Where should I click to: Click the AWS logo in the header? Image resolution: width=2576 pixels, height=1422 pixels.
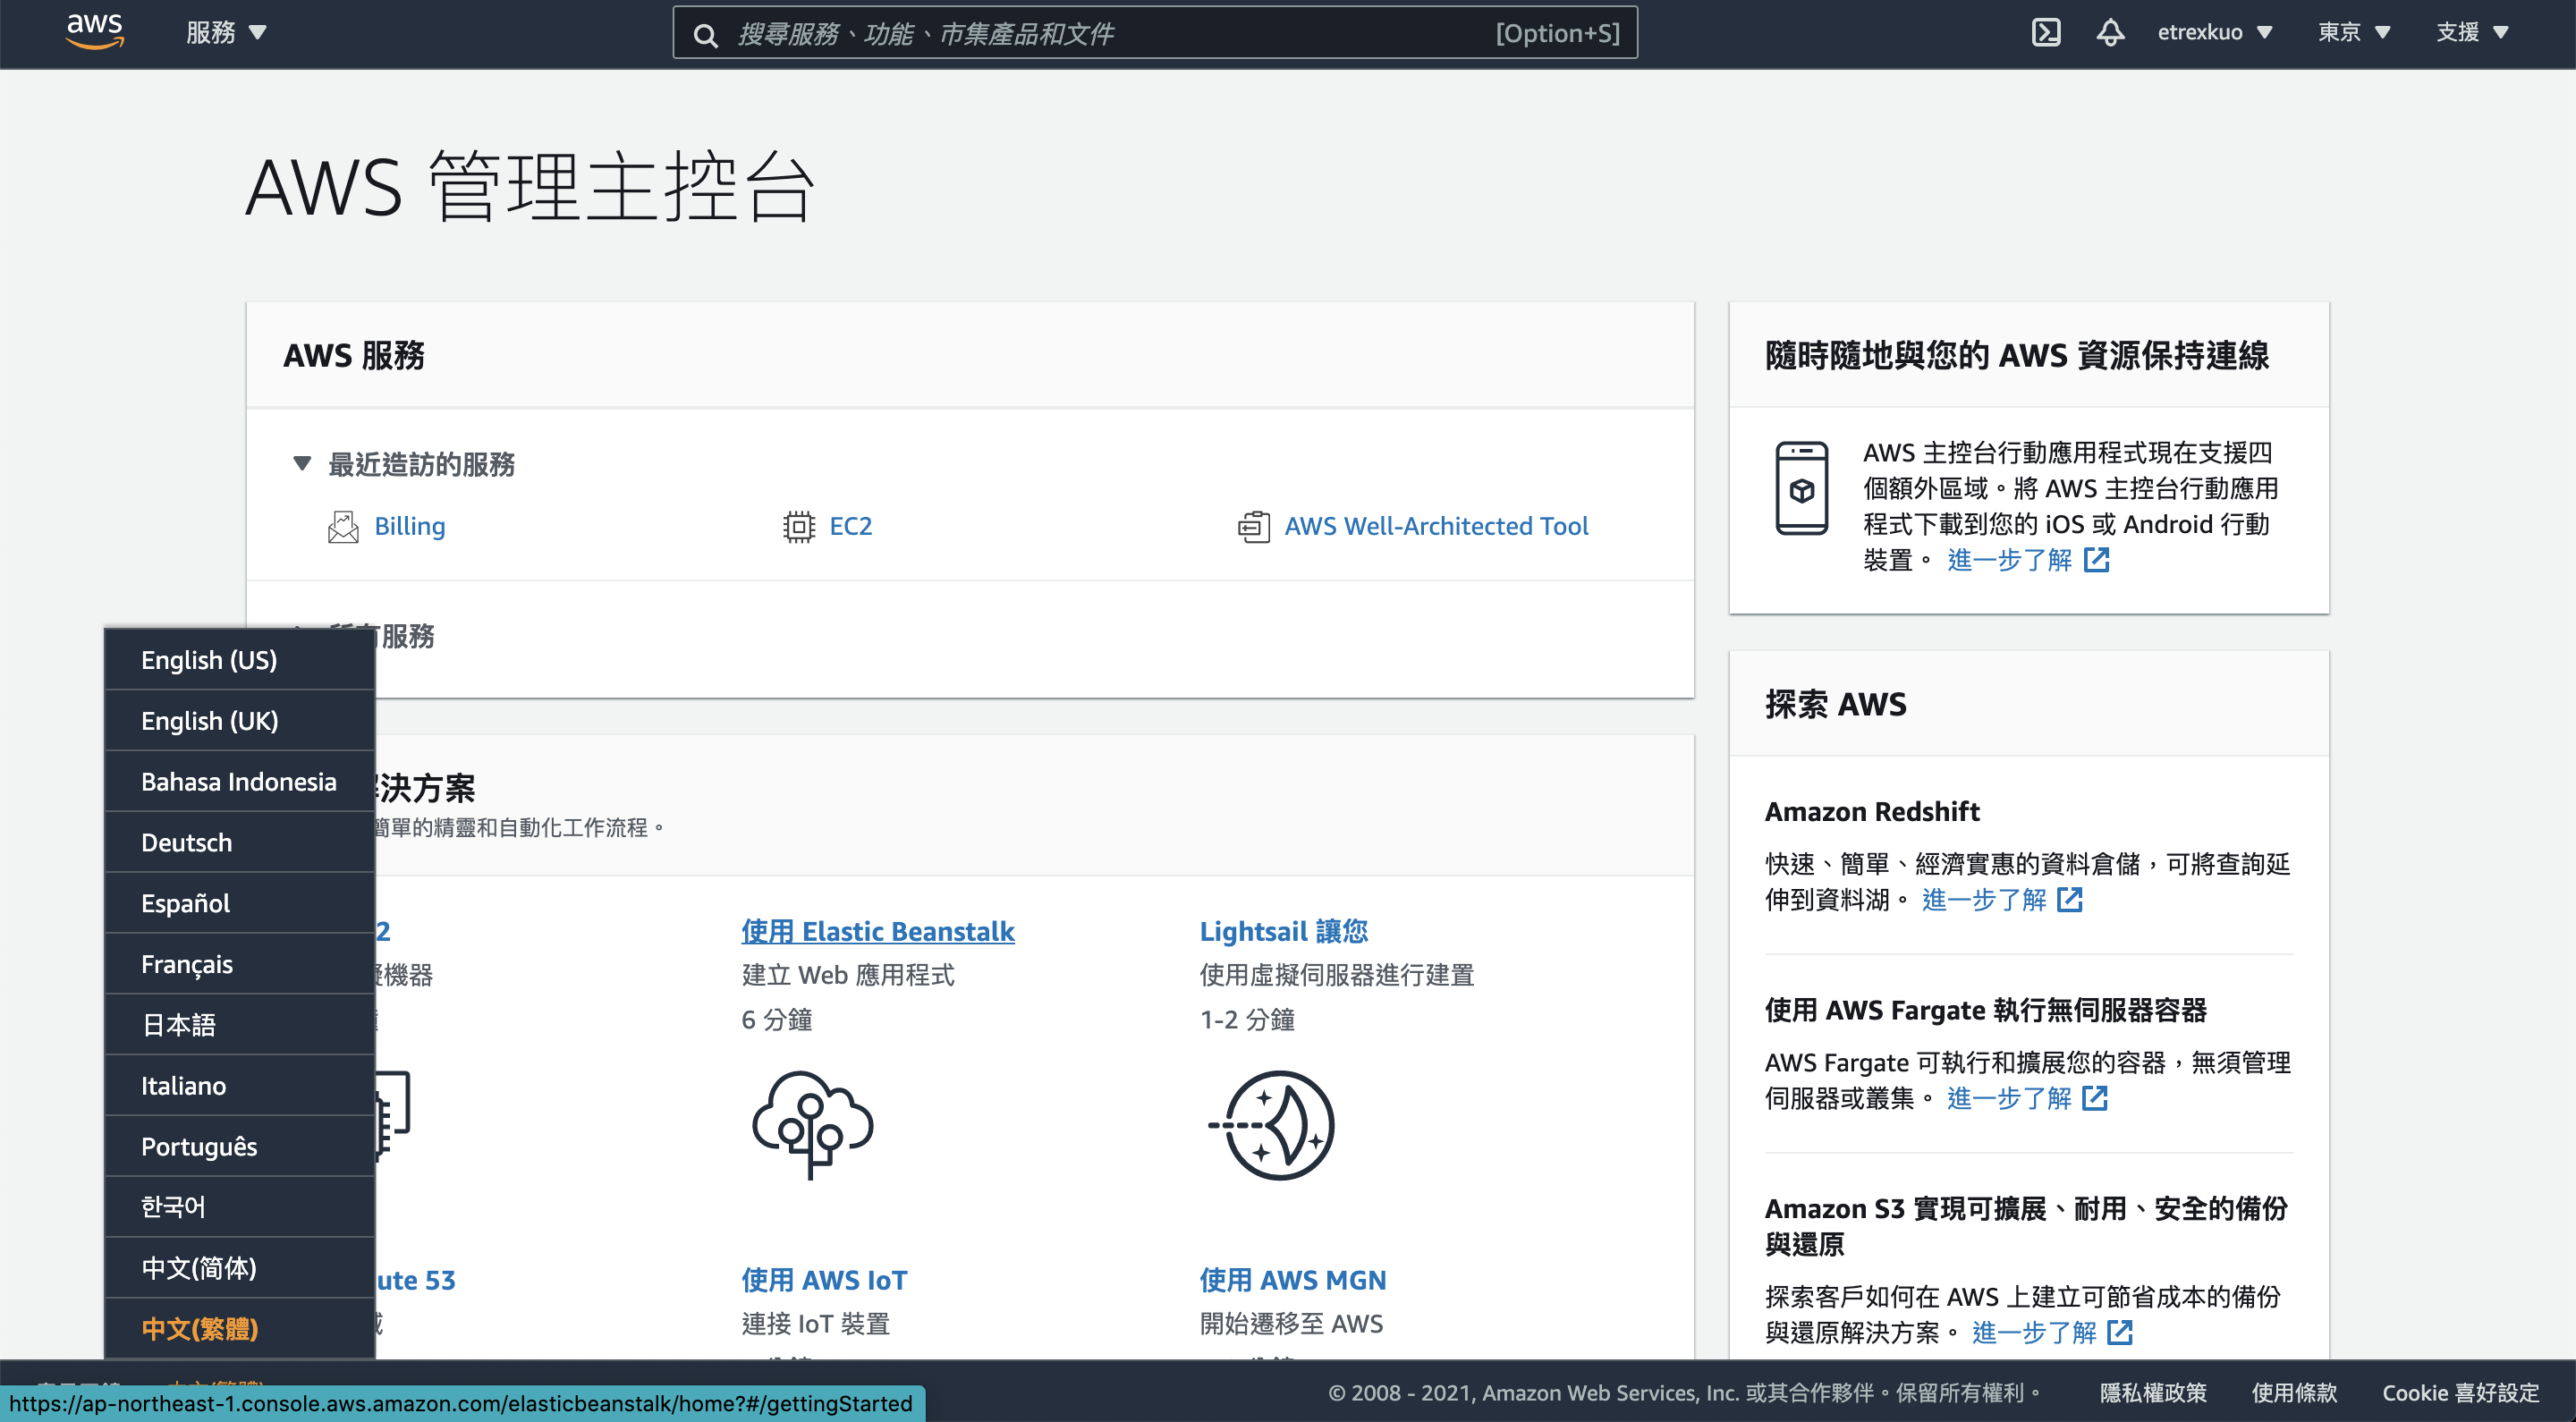(95, 32)
